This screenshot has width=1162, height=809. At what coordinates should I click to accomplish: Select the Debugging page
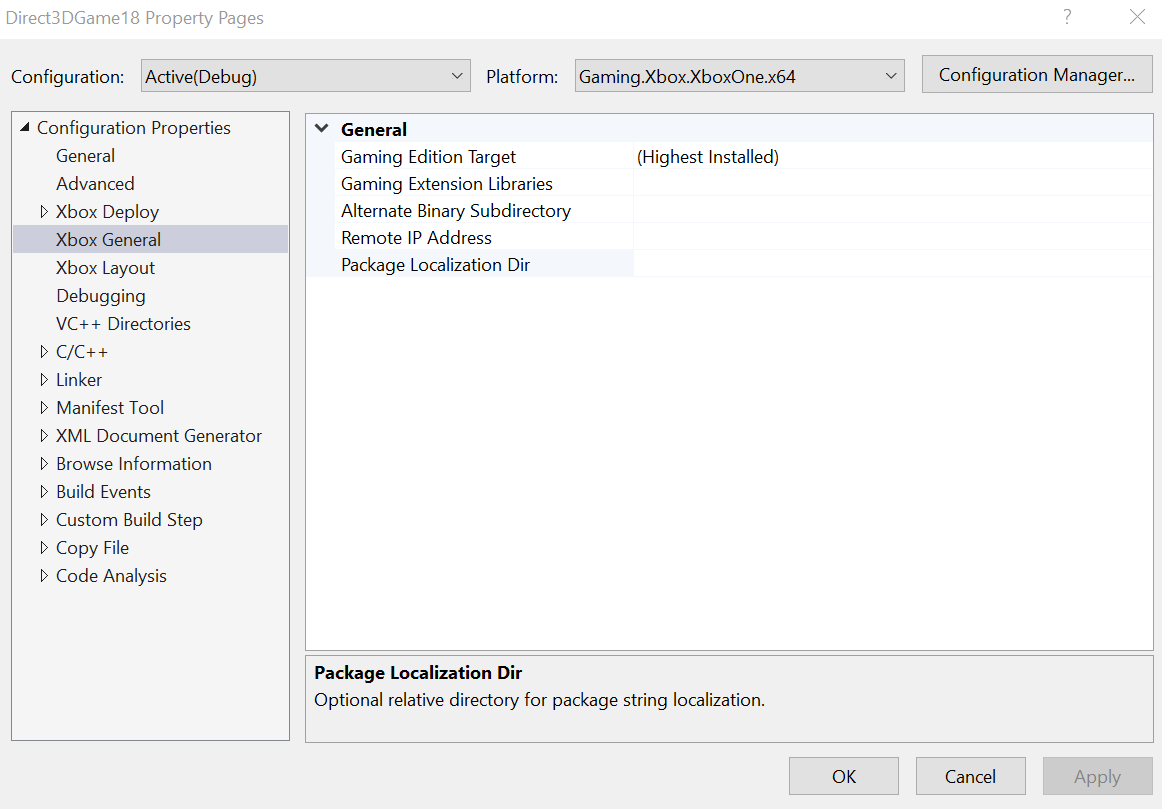[101, 296]
